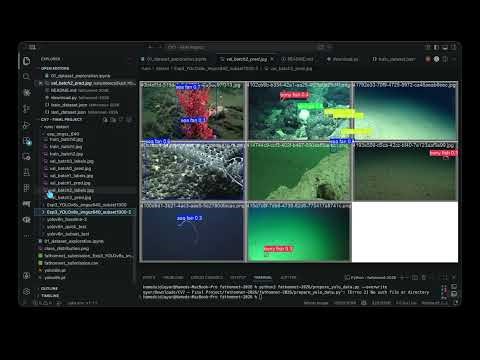
Task: Split the terminal
Action: pos(415,277)
